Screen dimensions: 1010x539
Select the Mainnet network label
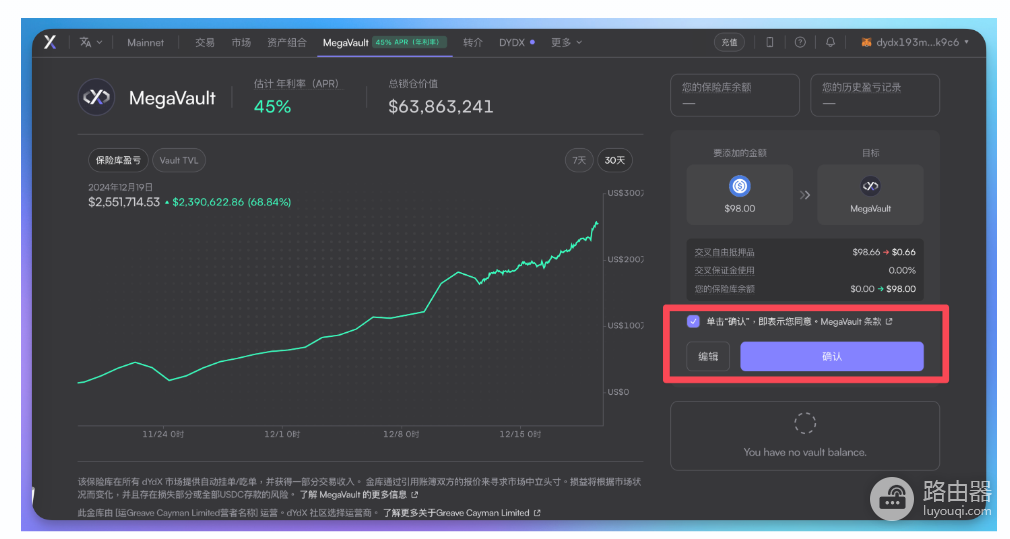pyautogui.click(x=145, y=43)
